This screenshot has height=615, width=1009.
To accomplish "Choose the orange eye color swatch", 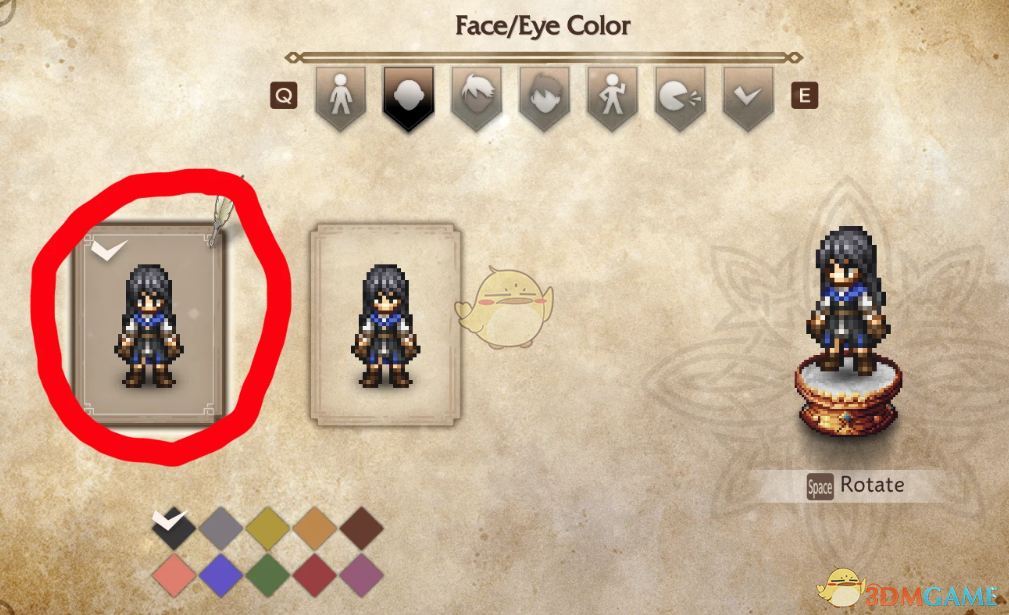I will coord(315,528).
